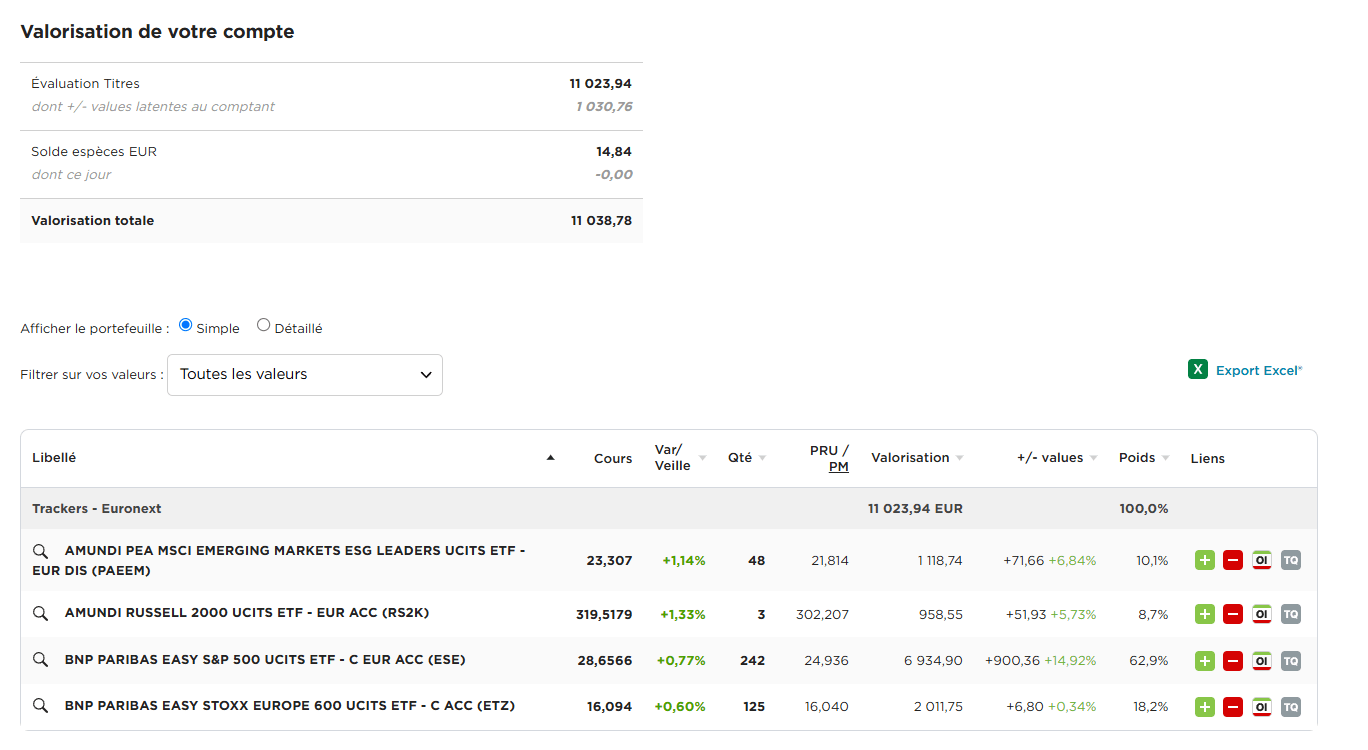This screenshot has height=750, width=1368.
Task: Click the latent gains value 1 030,76
Action: [x=604, y=107]
